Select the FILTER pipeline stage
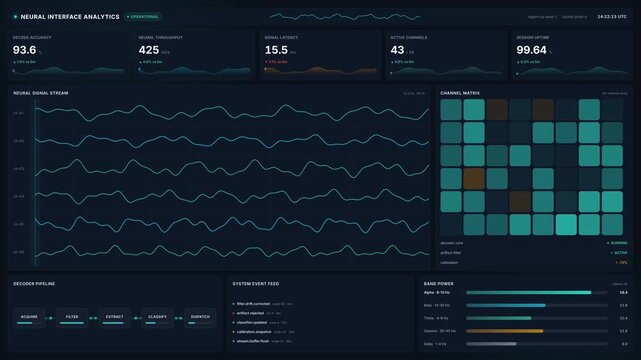This screenshot has height=360, width=641. coord(72,318)
